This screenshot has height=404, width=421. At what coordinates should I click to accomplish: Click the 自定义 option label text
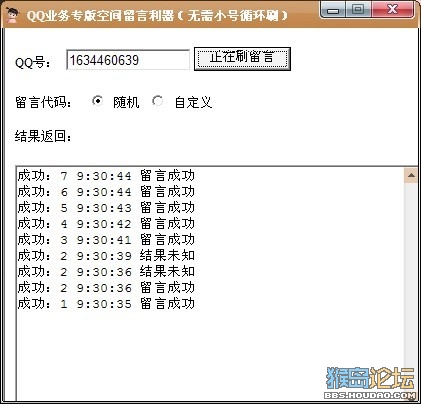pyautogui.click(x=193, y=102)
